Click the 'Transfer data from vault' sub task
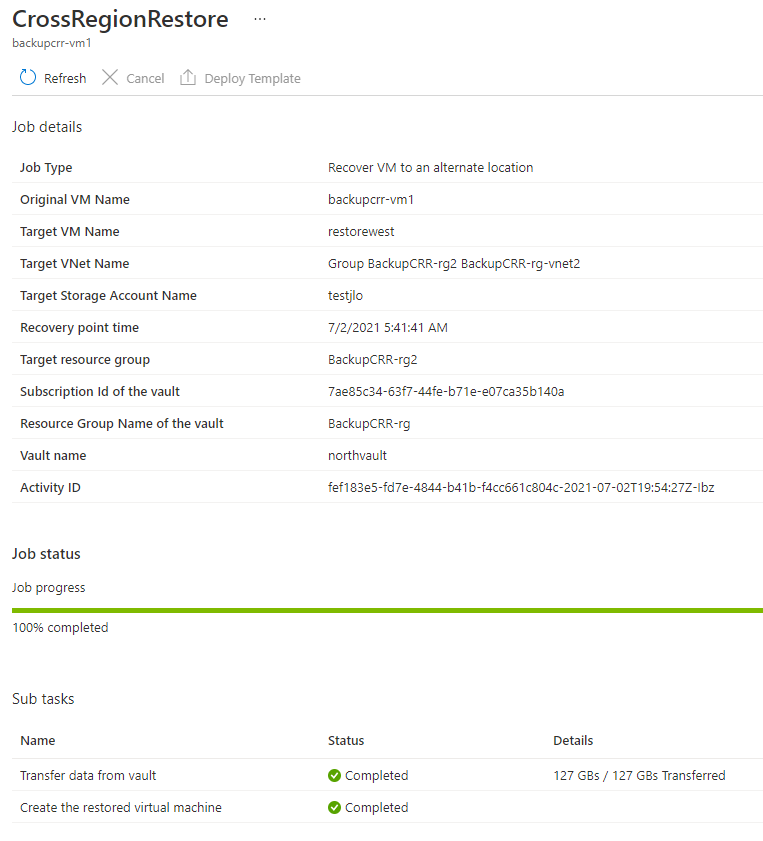 tap(88, 776)
